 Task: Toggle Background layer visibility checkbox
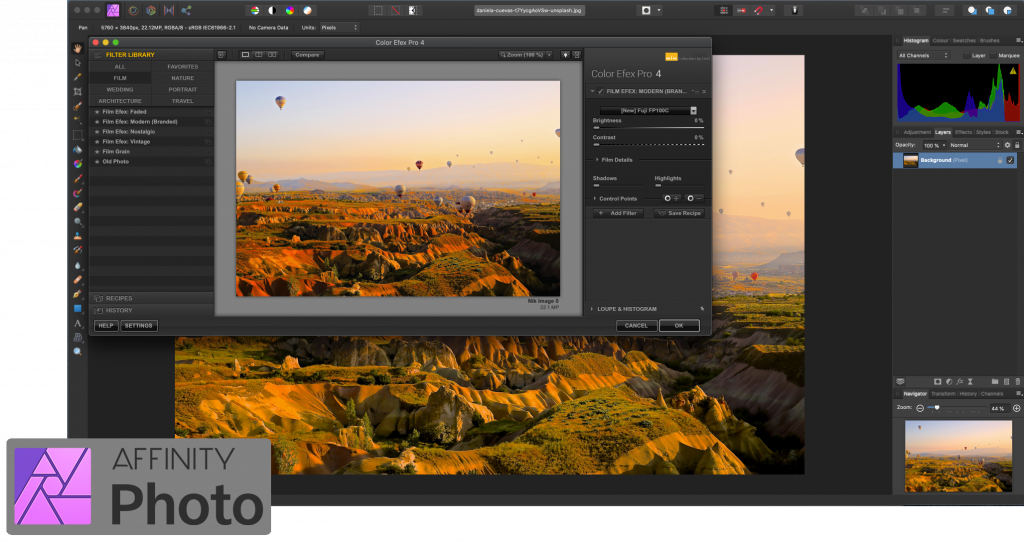point(1010,160)
